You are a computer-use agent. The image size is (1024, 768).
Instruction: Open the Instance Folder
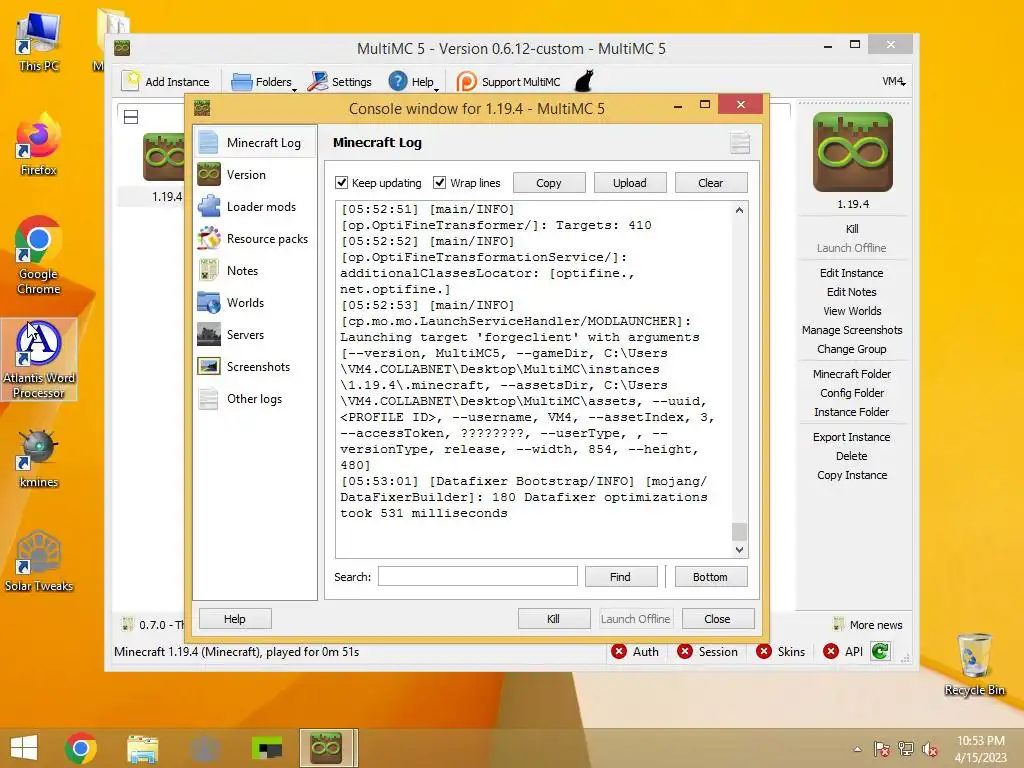coord(852,411)
